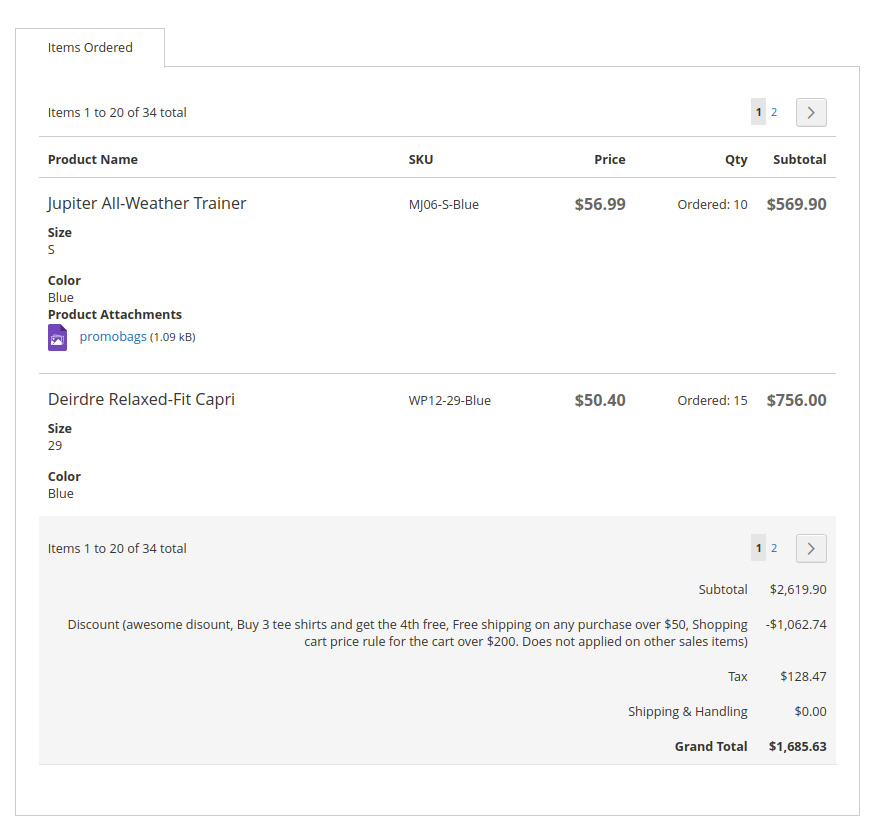Click the Subtotal column header
The image size is (892, 836).
(x=799, y=160)
